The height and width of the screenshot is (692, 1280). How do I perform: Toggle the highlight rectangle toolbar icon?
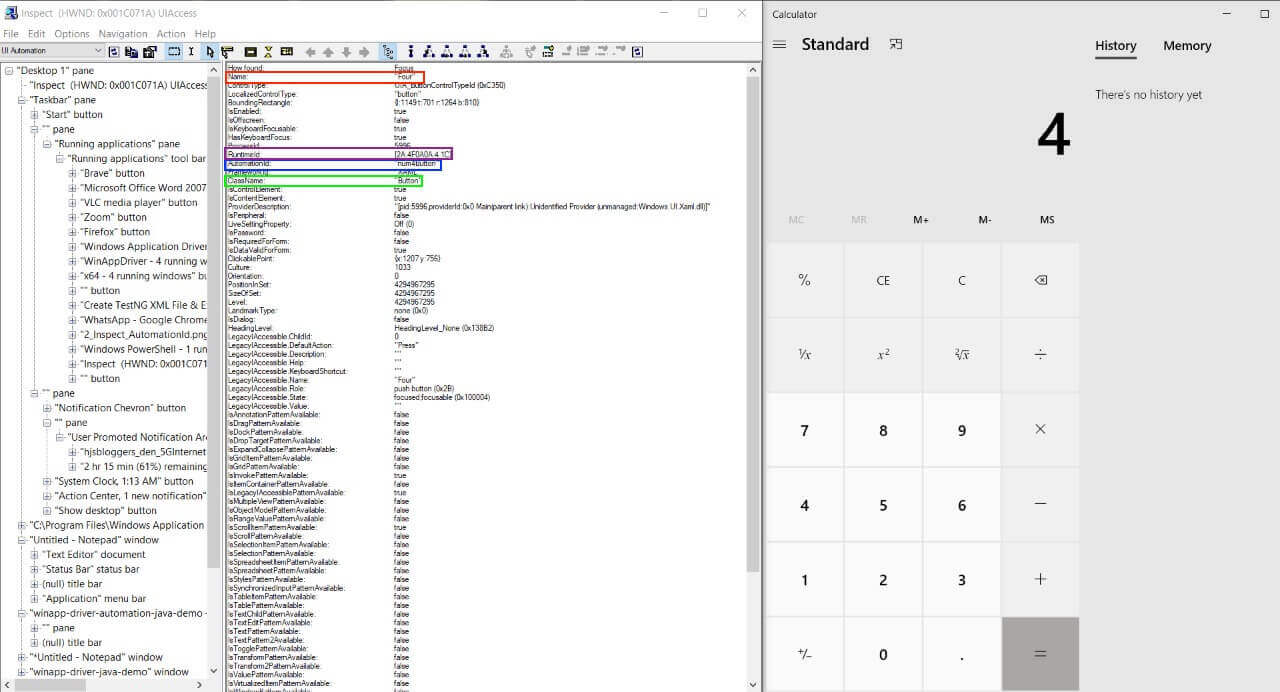174,51
